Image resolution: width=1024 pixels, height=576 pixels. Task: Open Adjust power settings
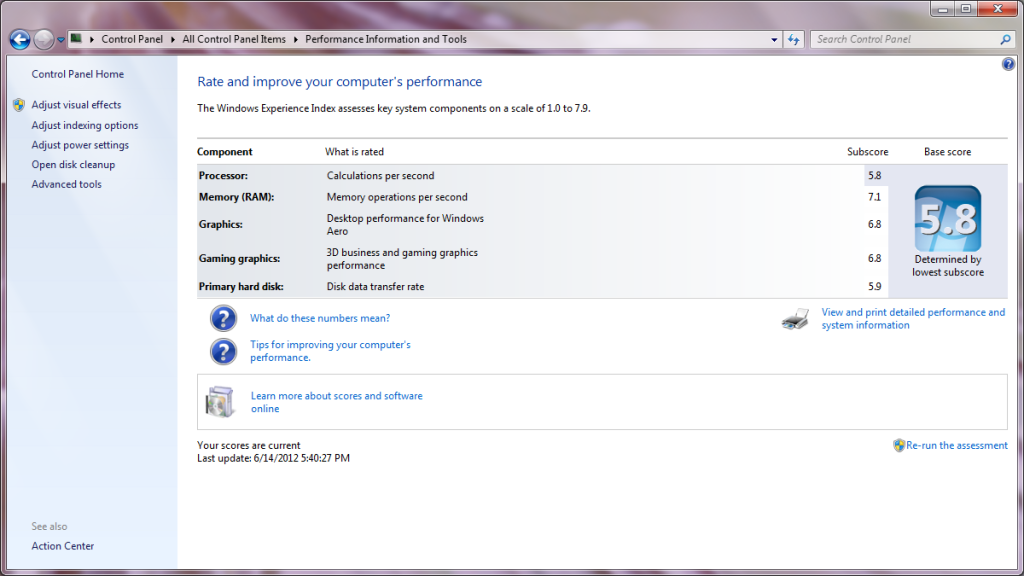80,145
